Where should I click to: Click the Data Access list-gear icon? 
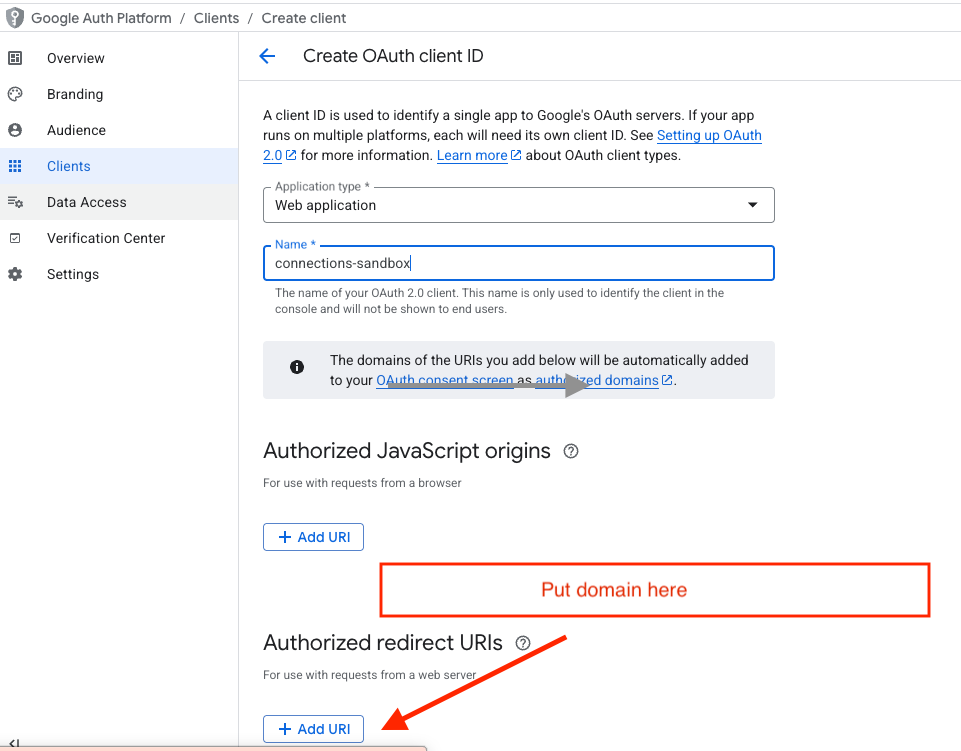[15, 202]
